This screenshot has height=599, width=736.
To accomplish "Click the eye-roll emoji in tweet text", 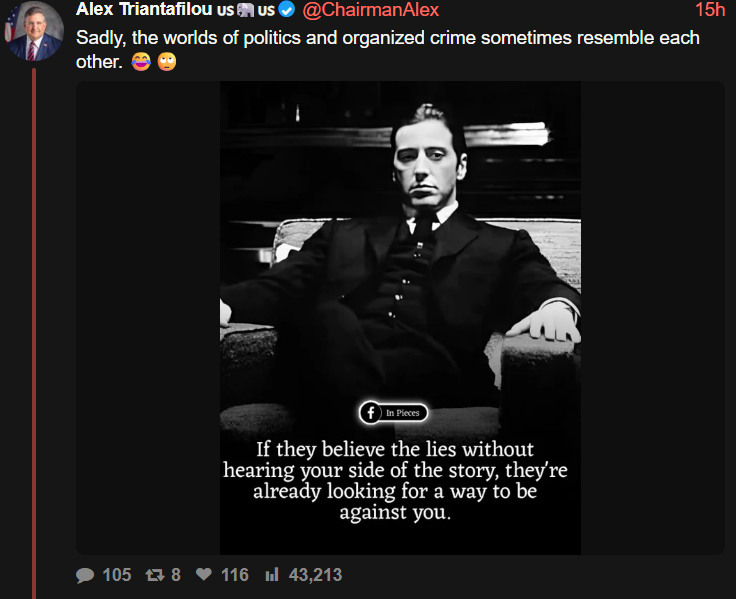I will (x=166, y=62).
